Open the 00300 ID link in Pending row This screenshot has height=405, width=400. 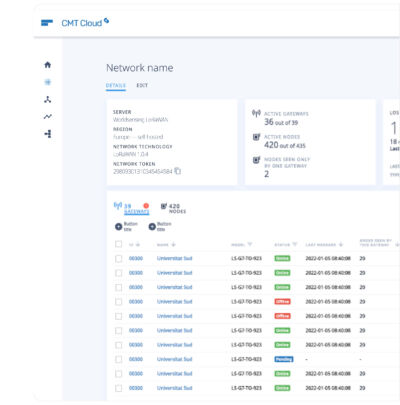click(x=136, y=359)
